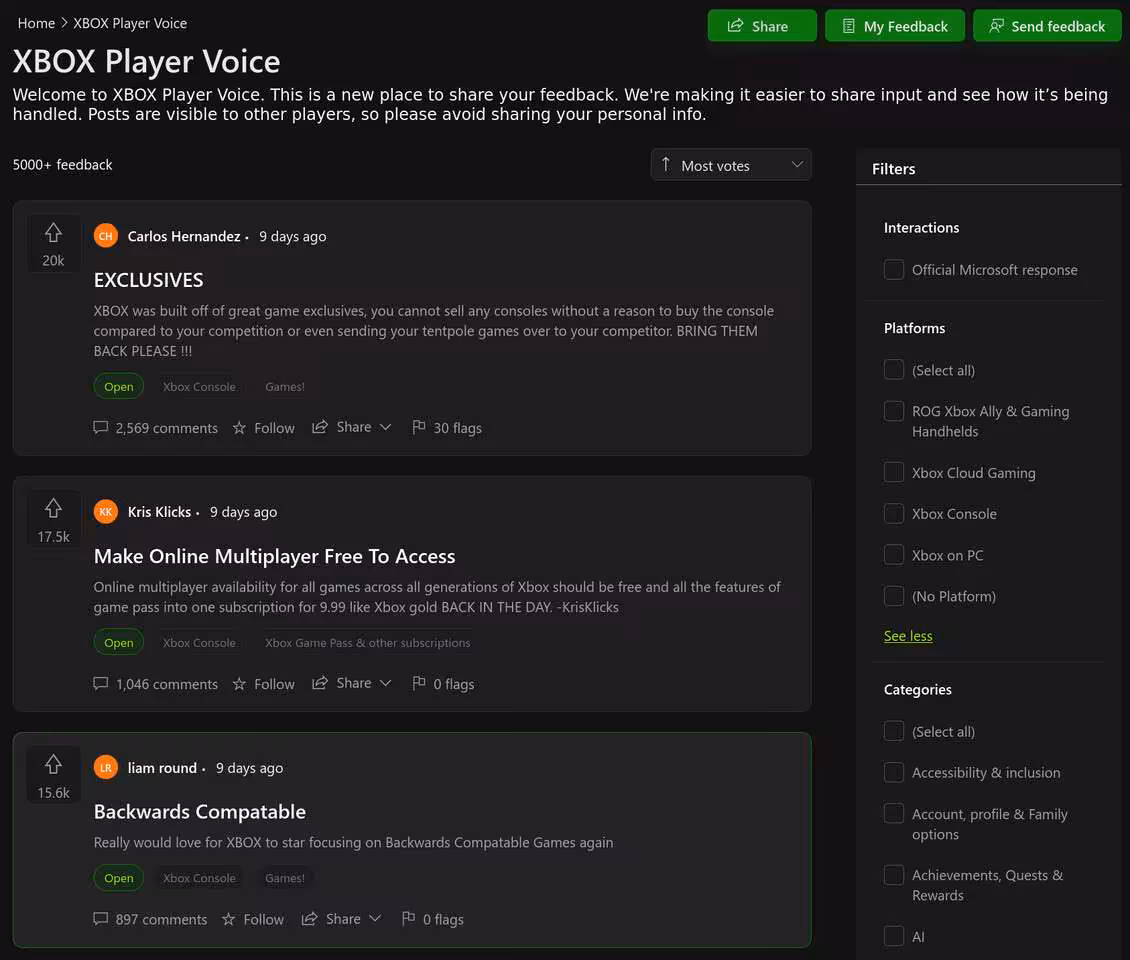The width and height of the screenshot is (1130, 960).
Task: Open Make Online Multiplayer Free To Access
Action: coord(275,556)
